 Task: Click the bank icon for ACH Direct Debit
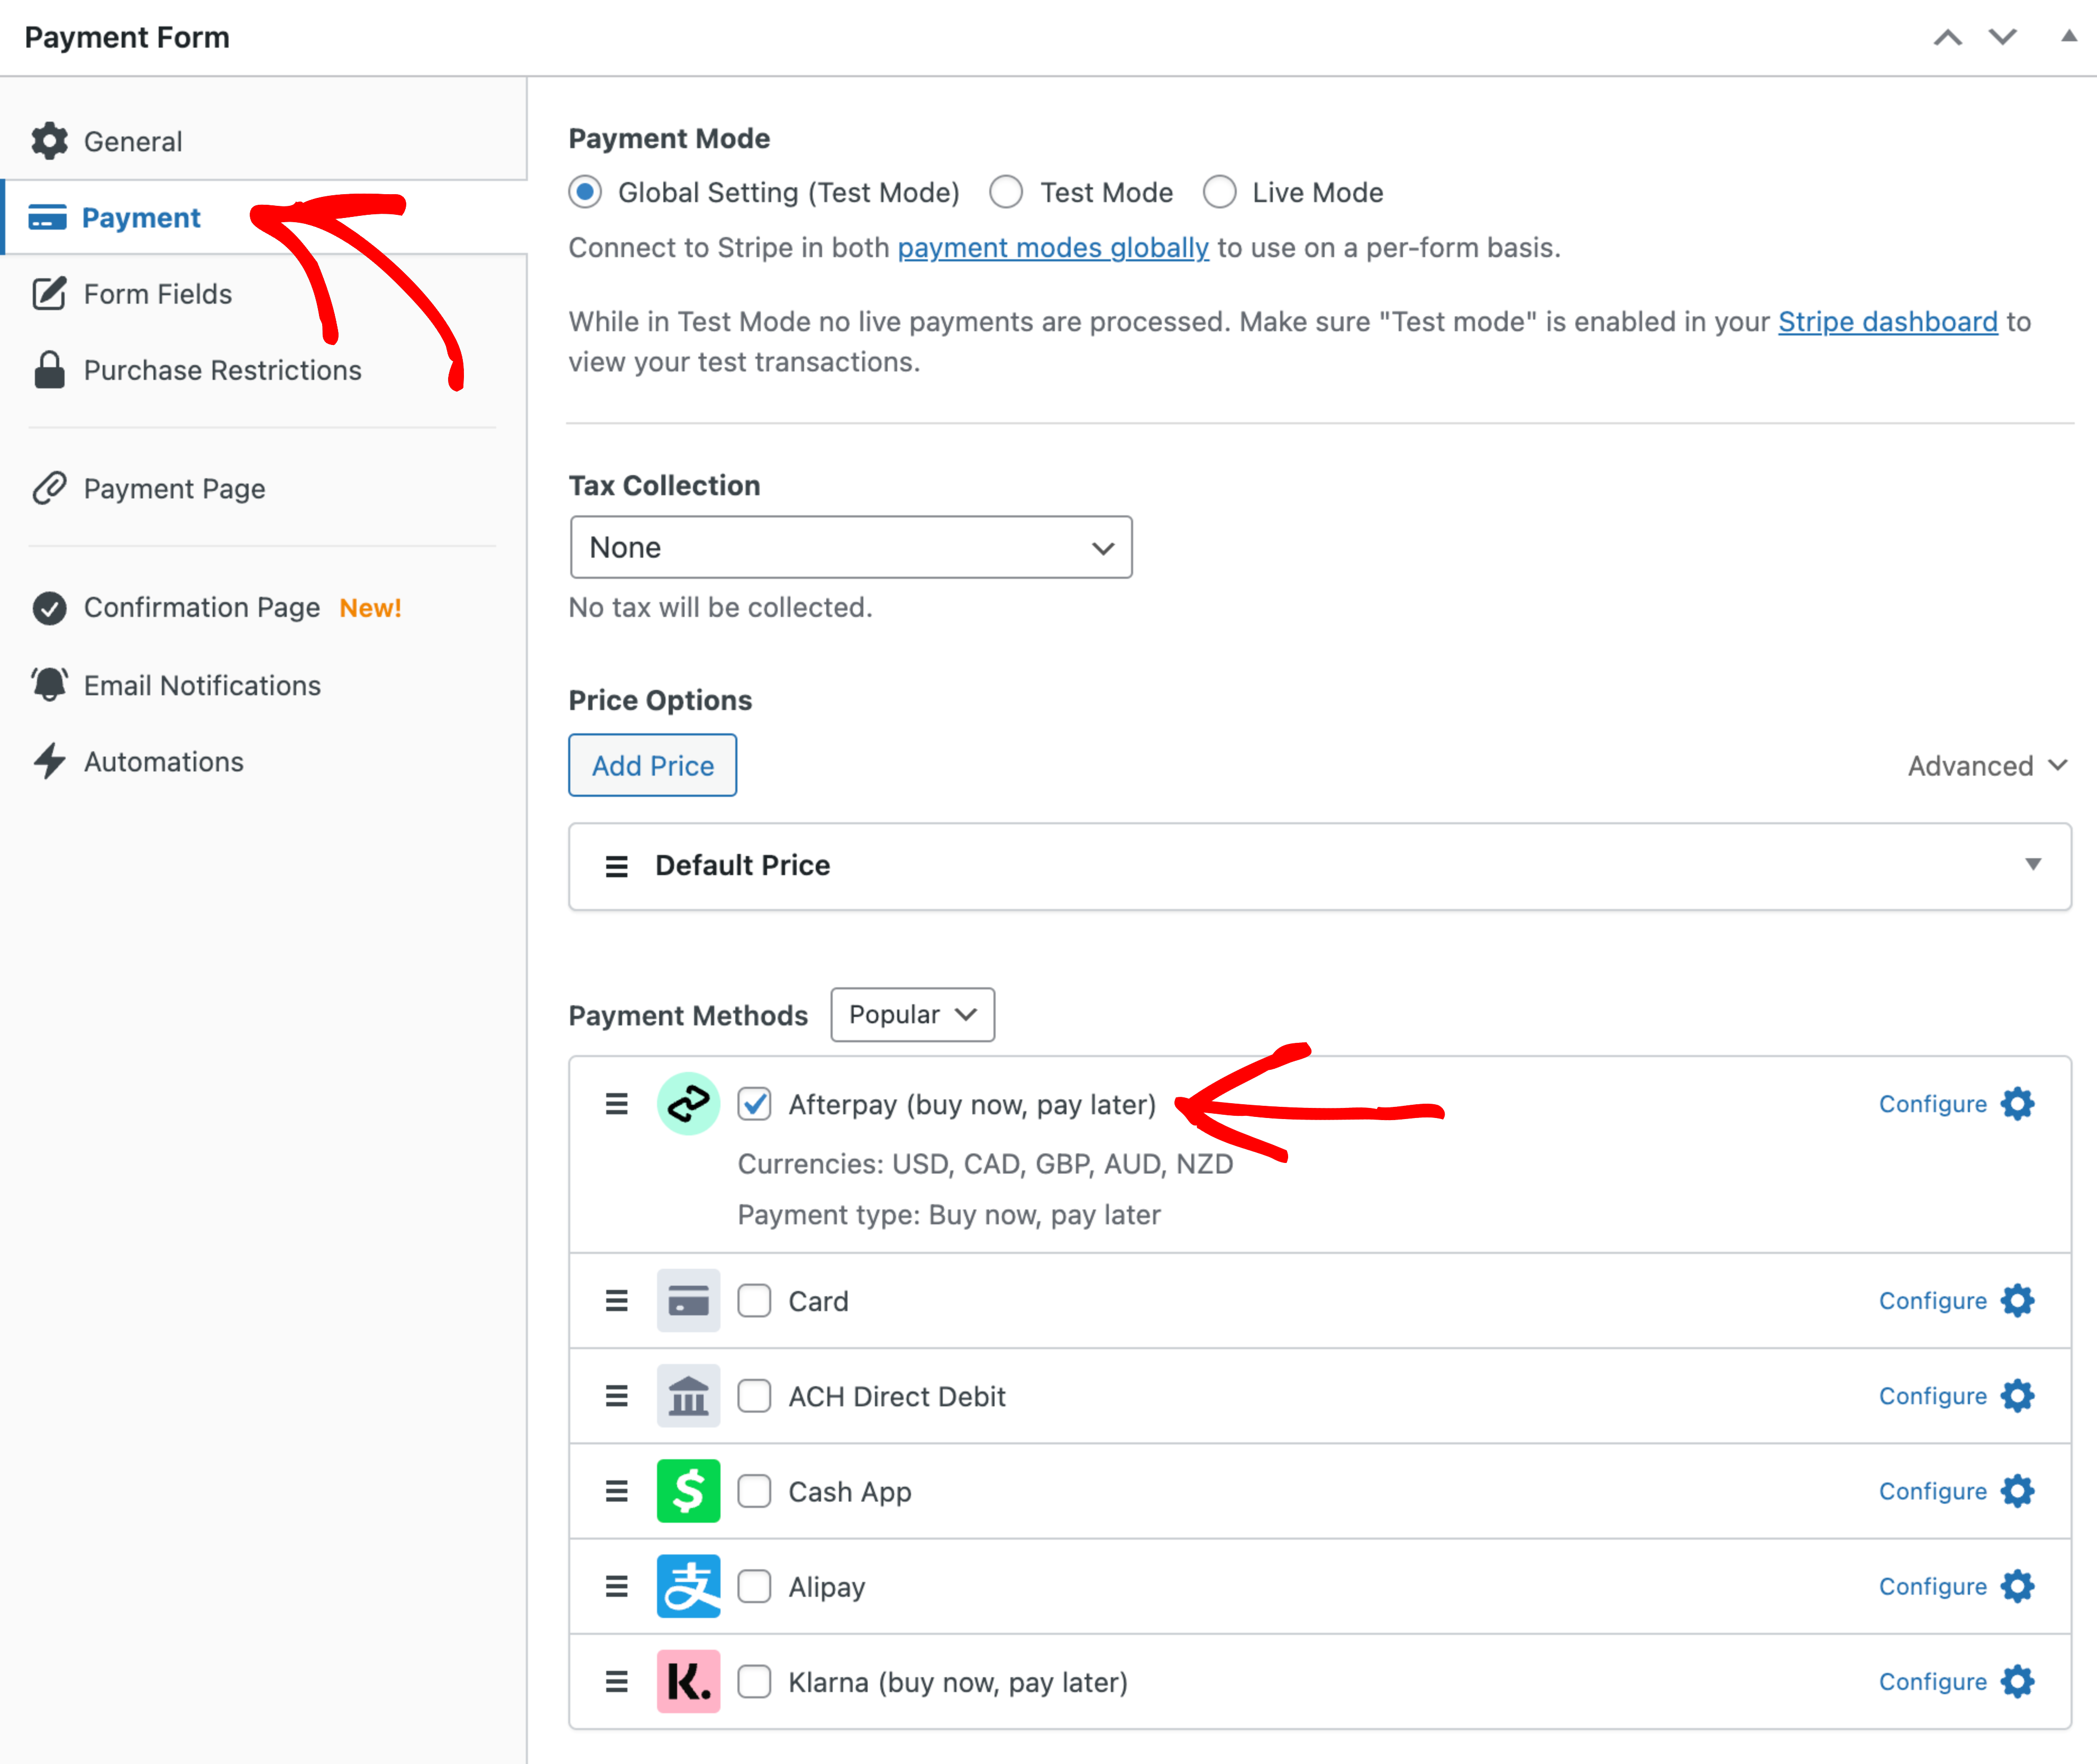tap(688, 1396)
